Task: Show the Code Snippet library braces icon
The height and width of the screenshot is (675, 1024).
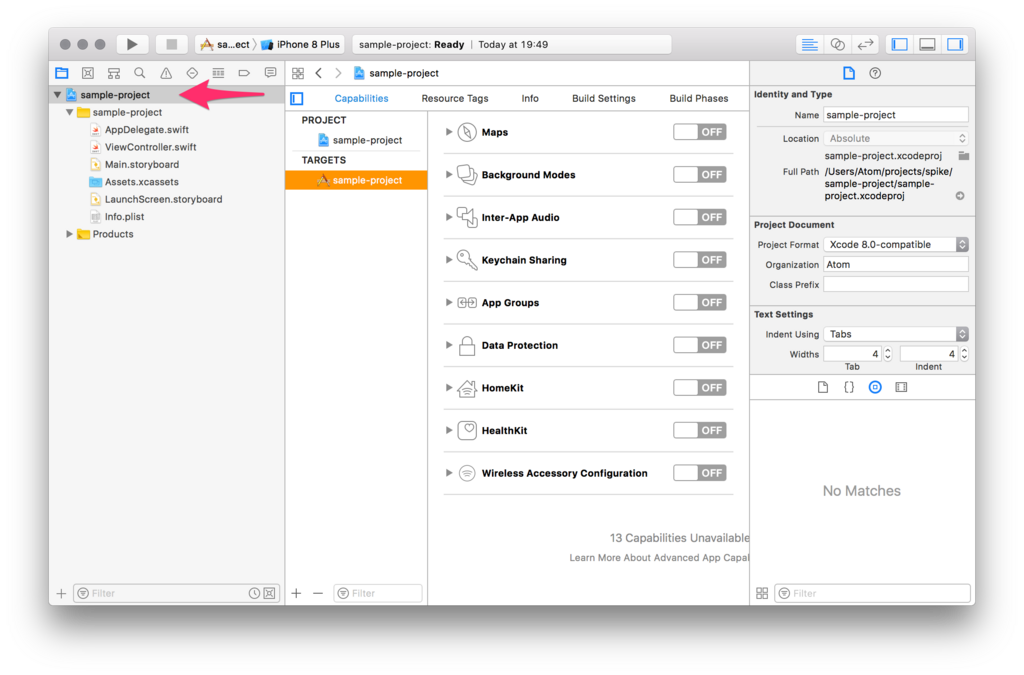Action: pos(849,387)
